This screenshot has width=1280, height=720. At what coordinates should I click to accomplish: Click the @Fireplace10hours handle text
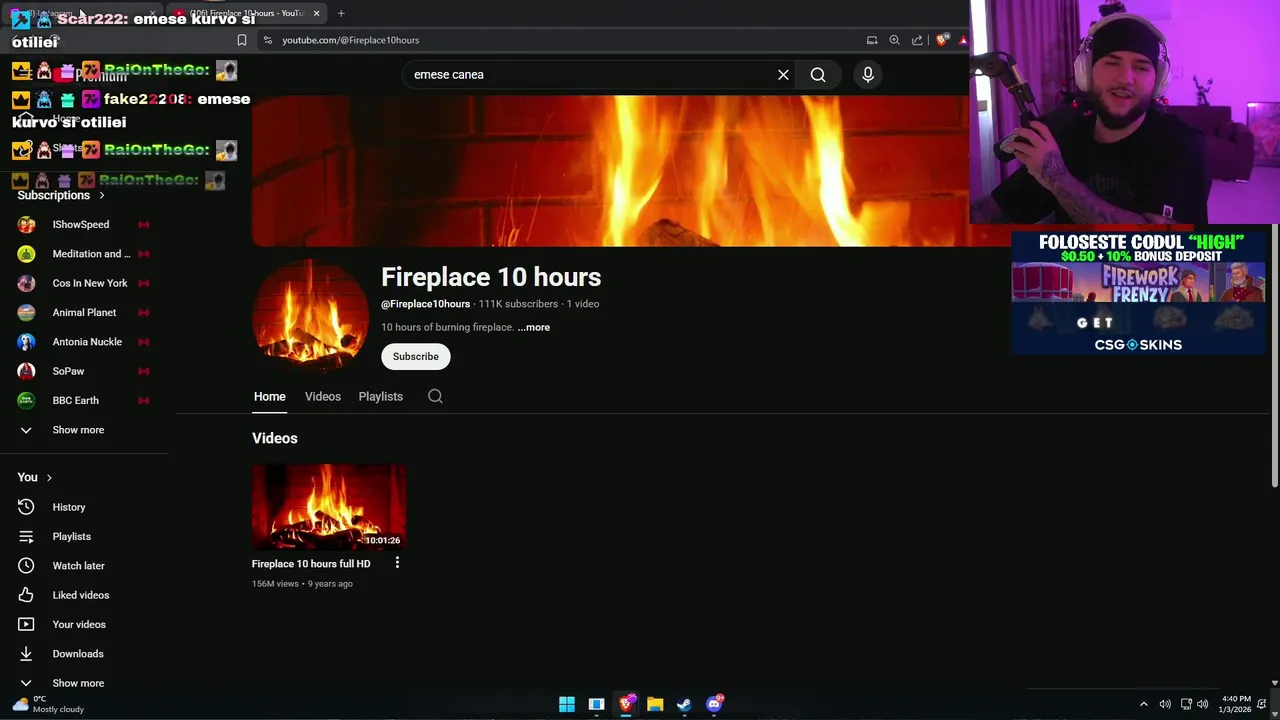(425, 304)
